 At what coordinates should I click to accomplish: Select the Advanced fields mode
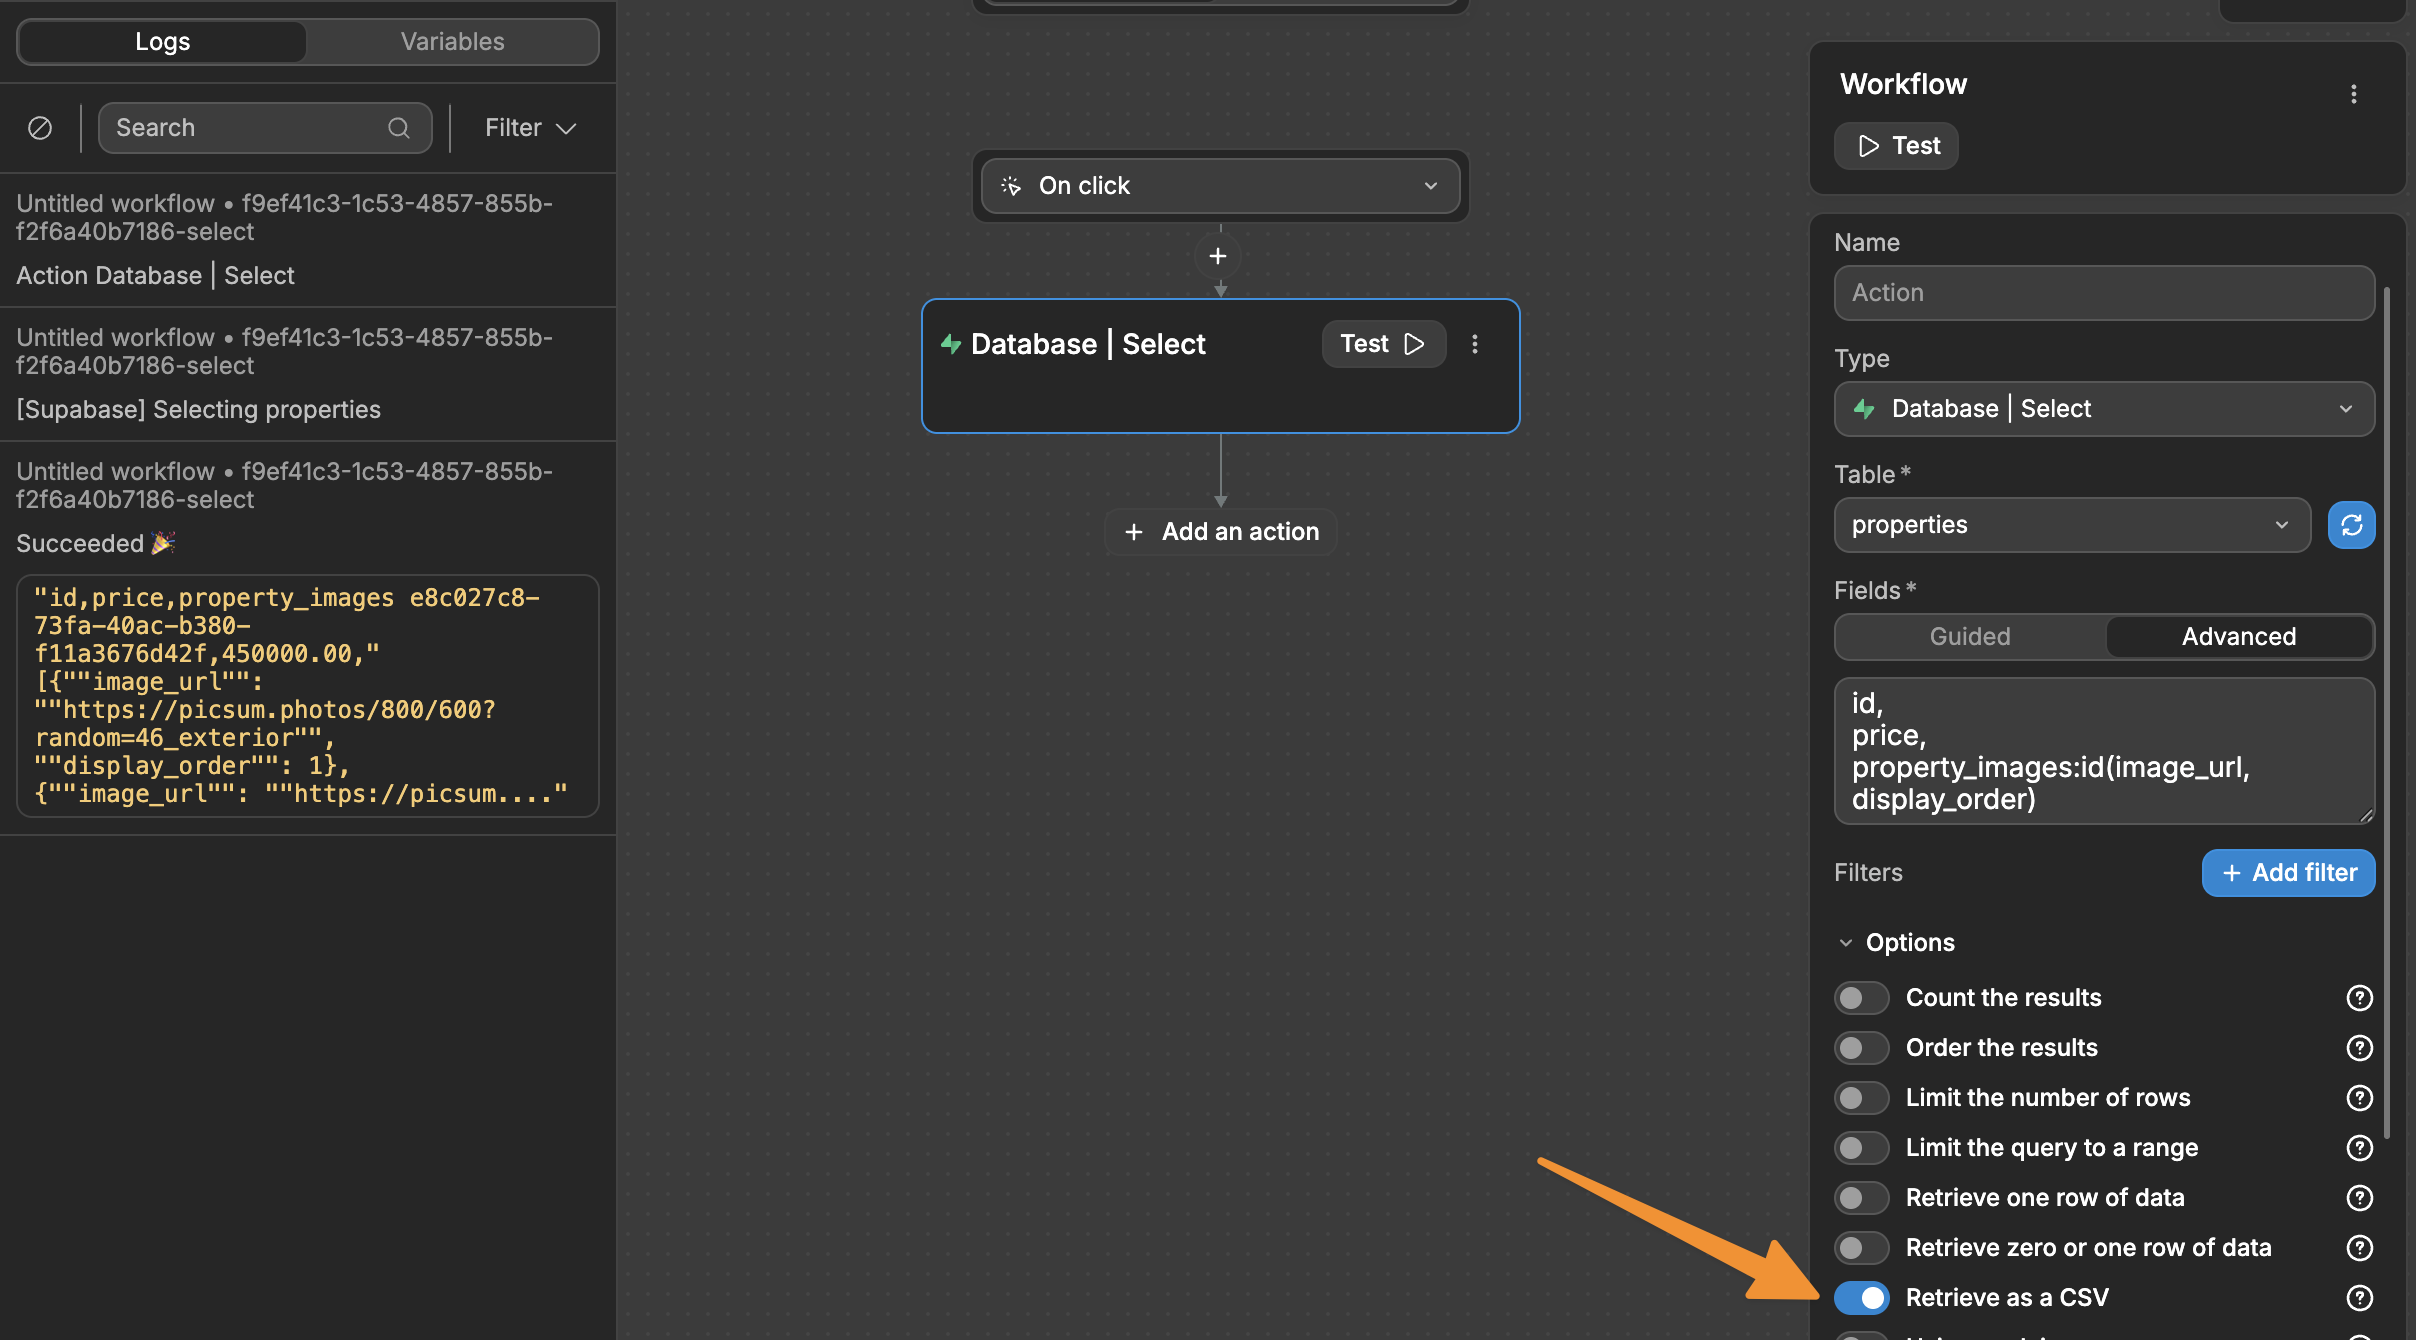(x=2239, y=637)
